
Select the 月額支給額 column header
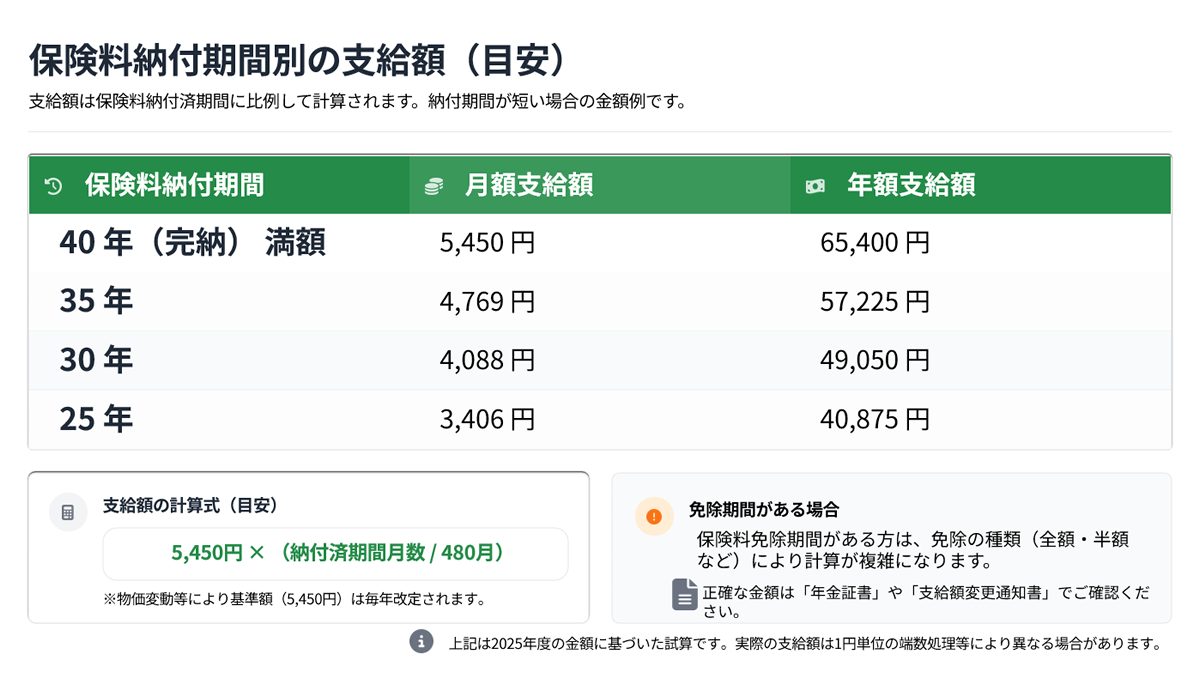point(529,185)
